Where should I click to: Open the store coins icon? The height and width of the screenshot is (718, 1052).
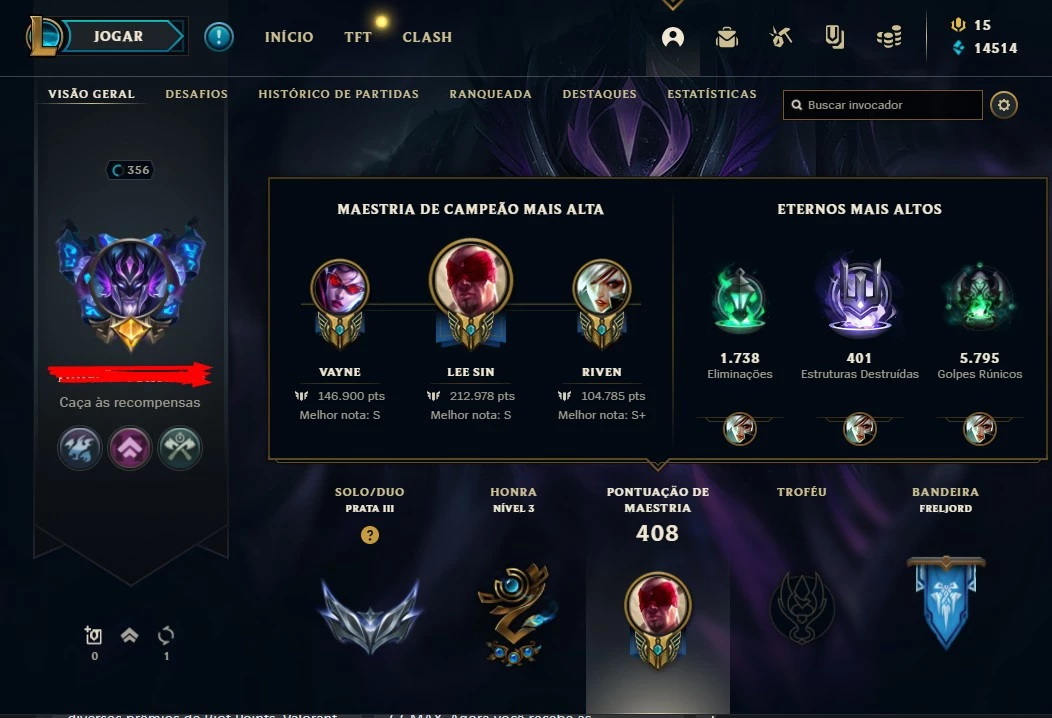889,37
